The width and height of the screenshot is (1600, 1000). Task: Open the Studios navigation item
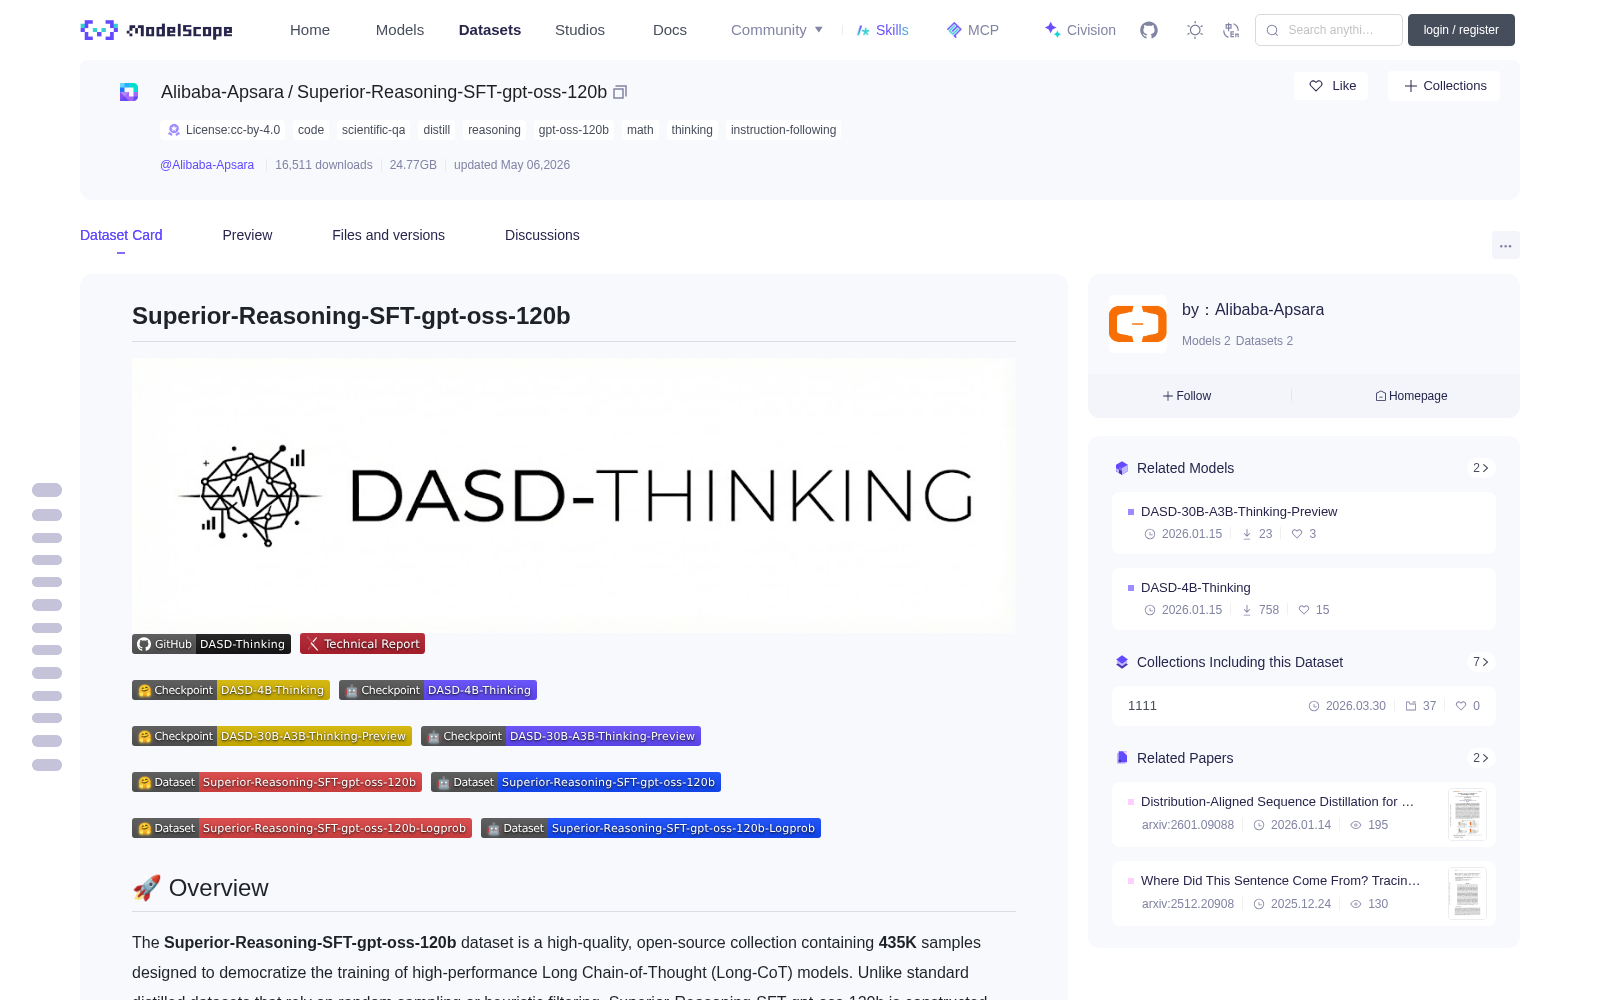(x=580, y=30)
